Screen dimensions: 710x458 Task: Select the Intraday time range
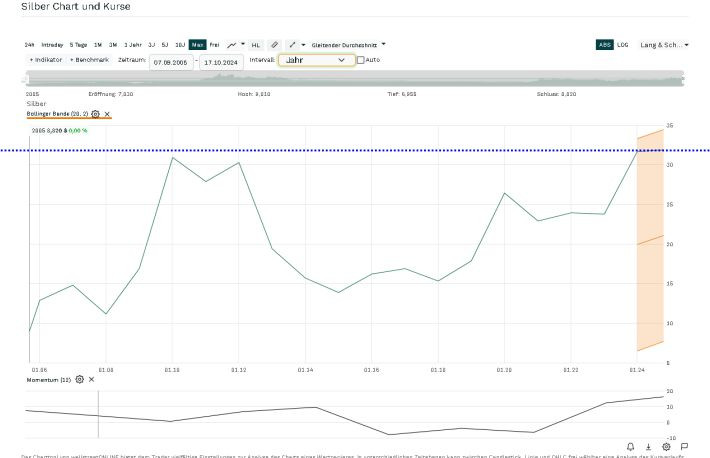[52, 45]
